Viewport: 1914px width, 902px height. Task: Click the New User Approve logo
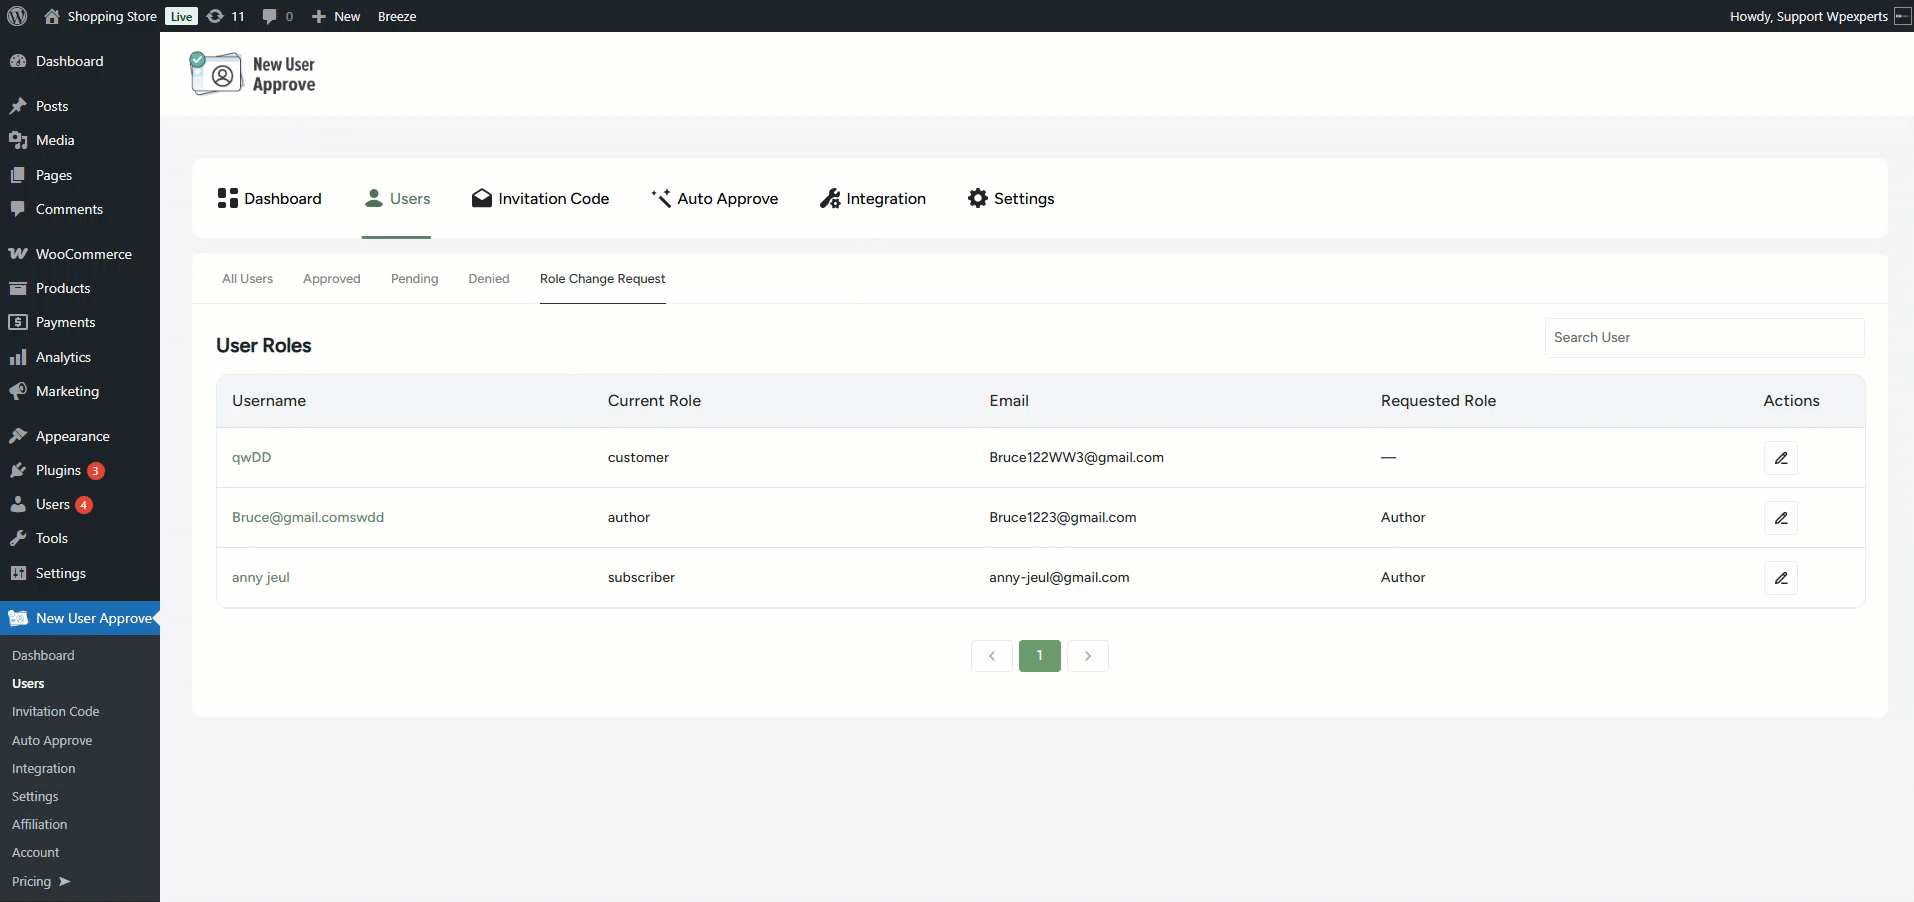[253, 74]
